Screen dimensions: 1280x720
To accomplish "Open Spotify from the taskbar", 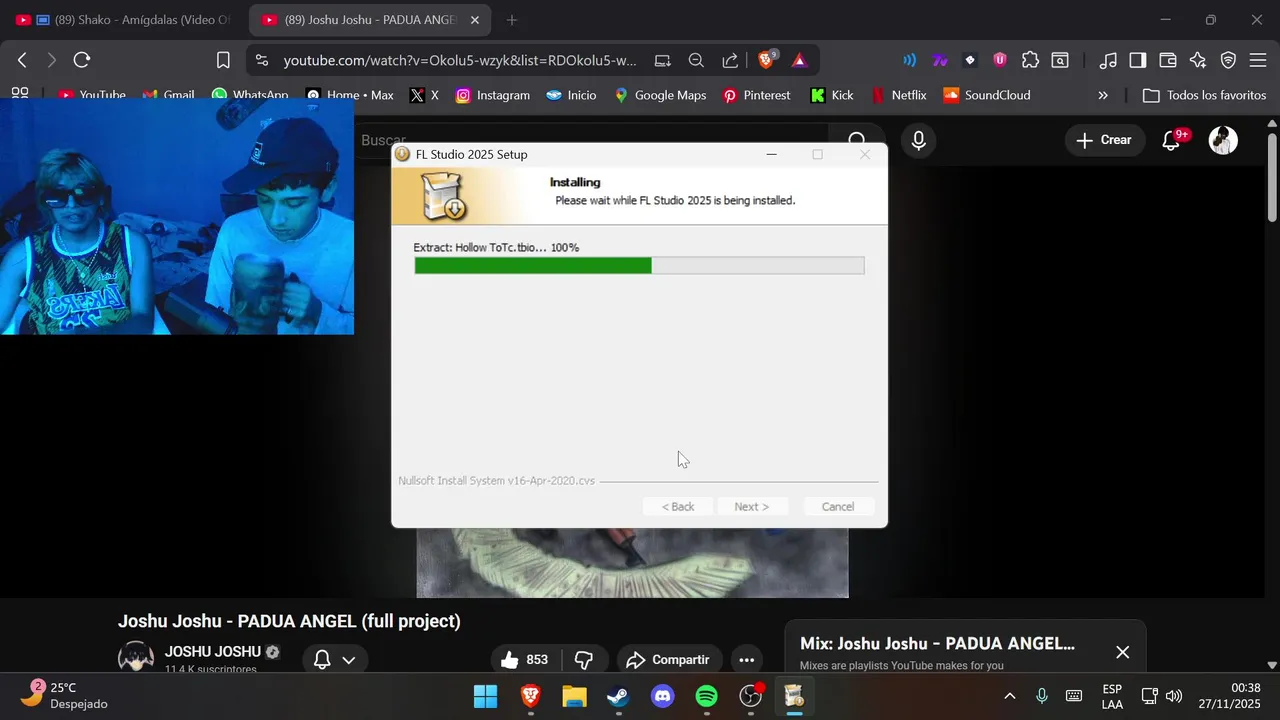I will click(x=706, y=696).
